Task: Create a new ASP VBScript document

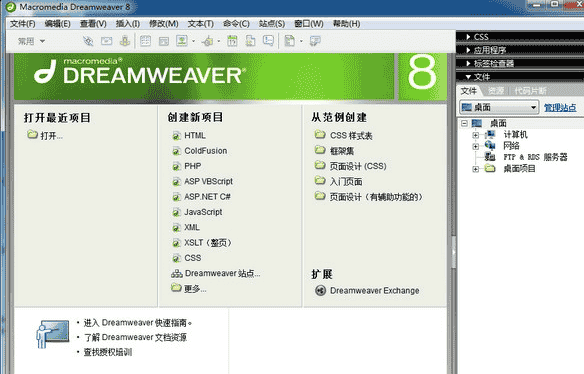Action: (209, 181)
